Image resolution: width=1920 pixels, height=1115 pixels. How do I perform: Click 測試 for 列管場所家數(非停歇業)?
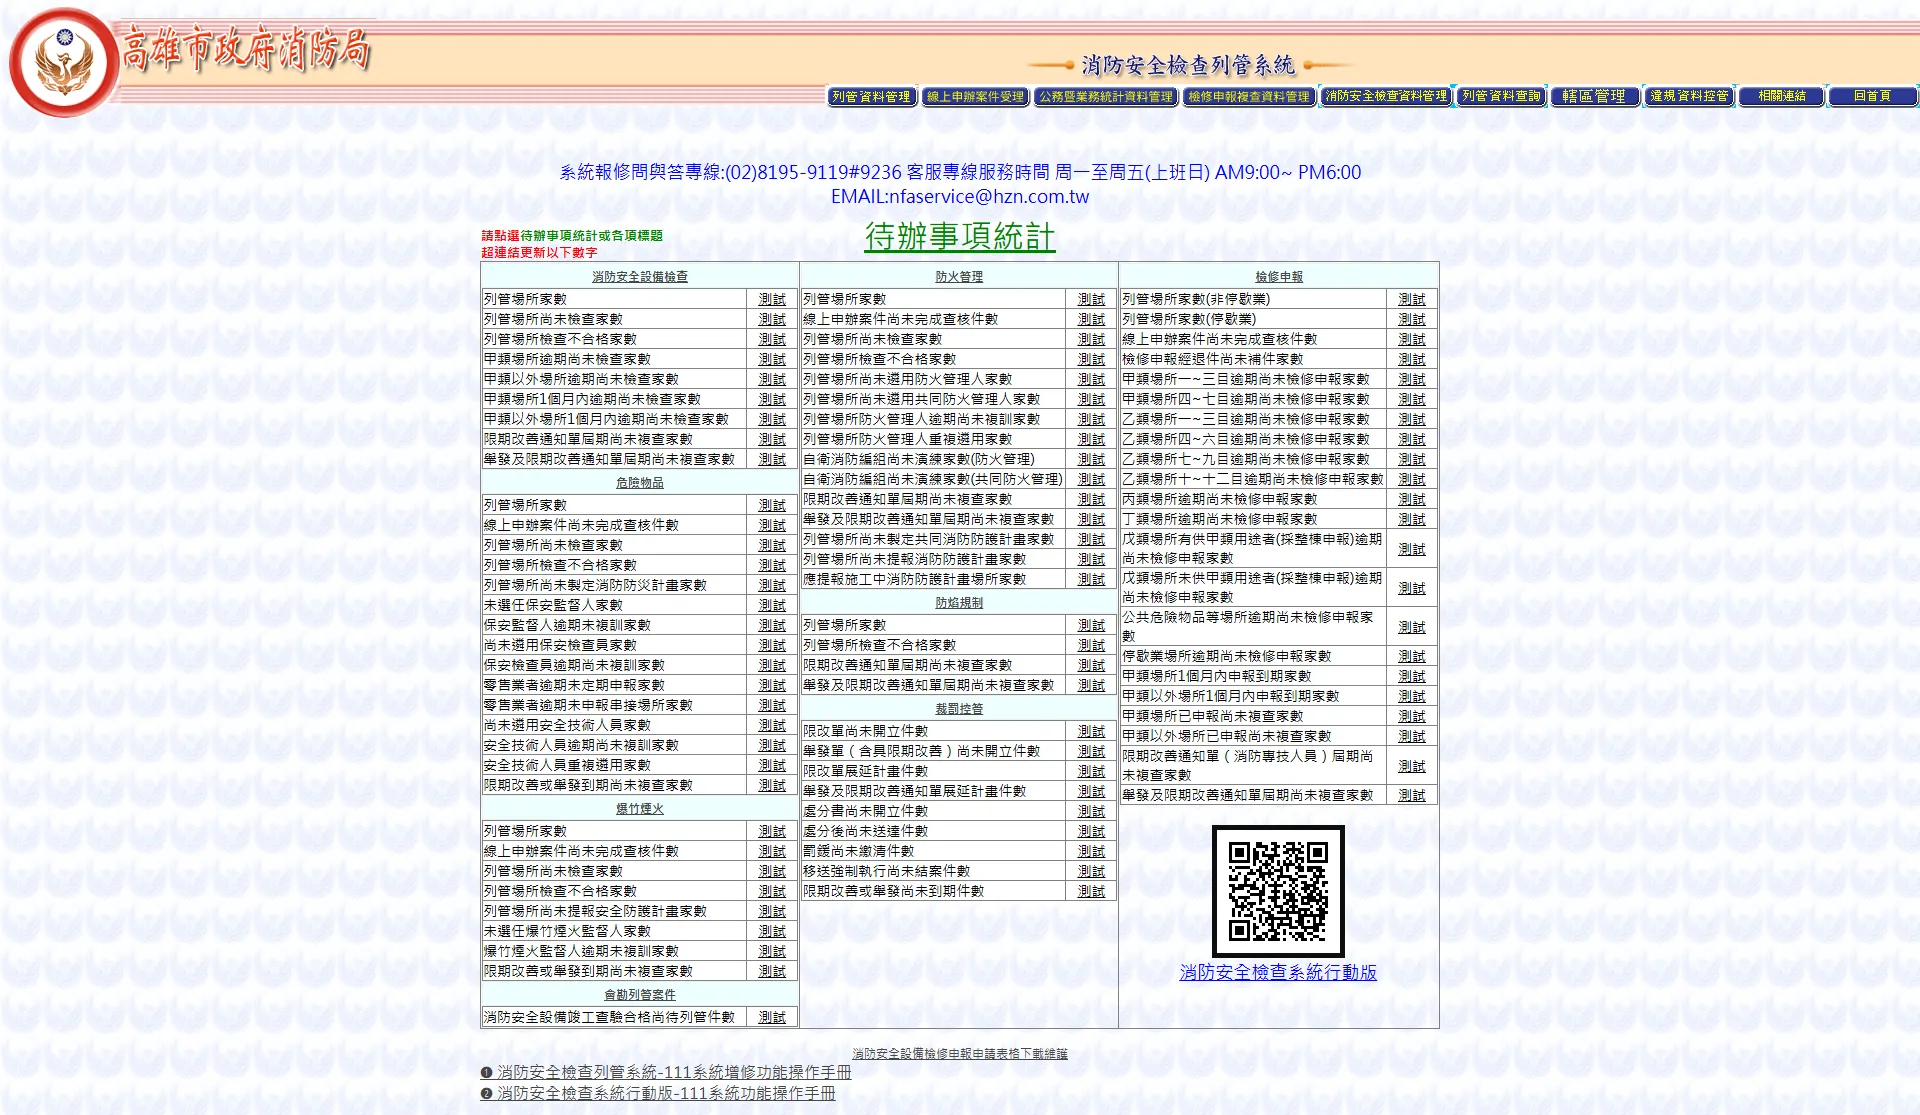[x=1412, y=299]
